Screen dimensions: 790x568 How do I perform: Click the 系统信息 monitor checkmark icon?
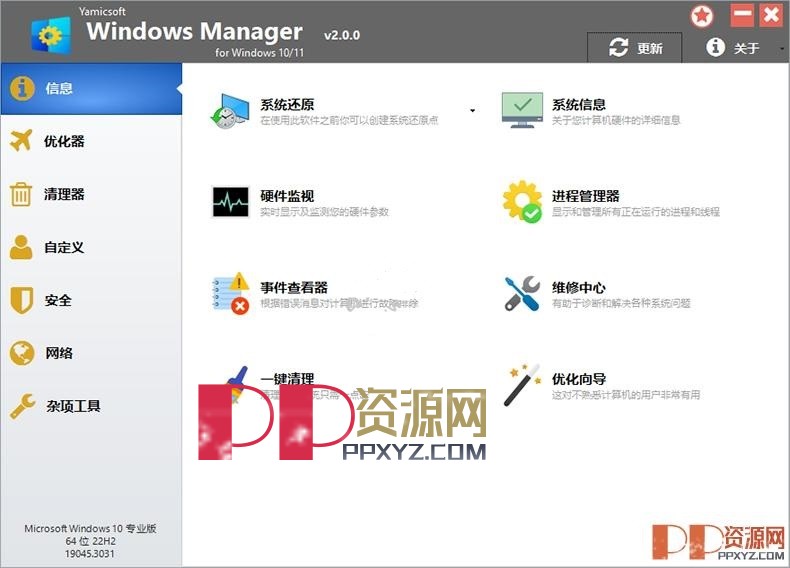pos(522,110)
